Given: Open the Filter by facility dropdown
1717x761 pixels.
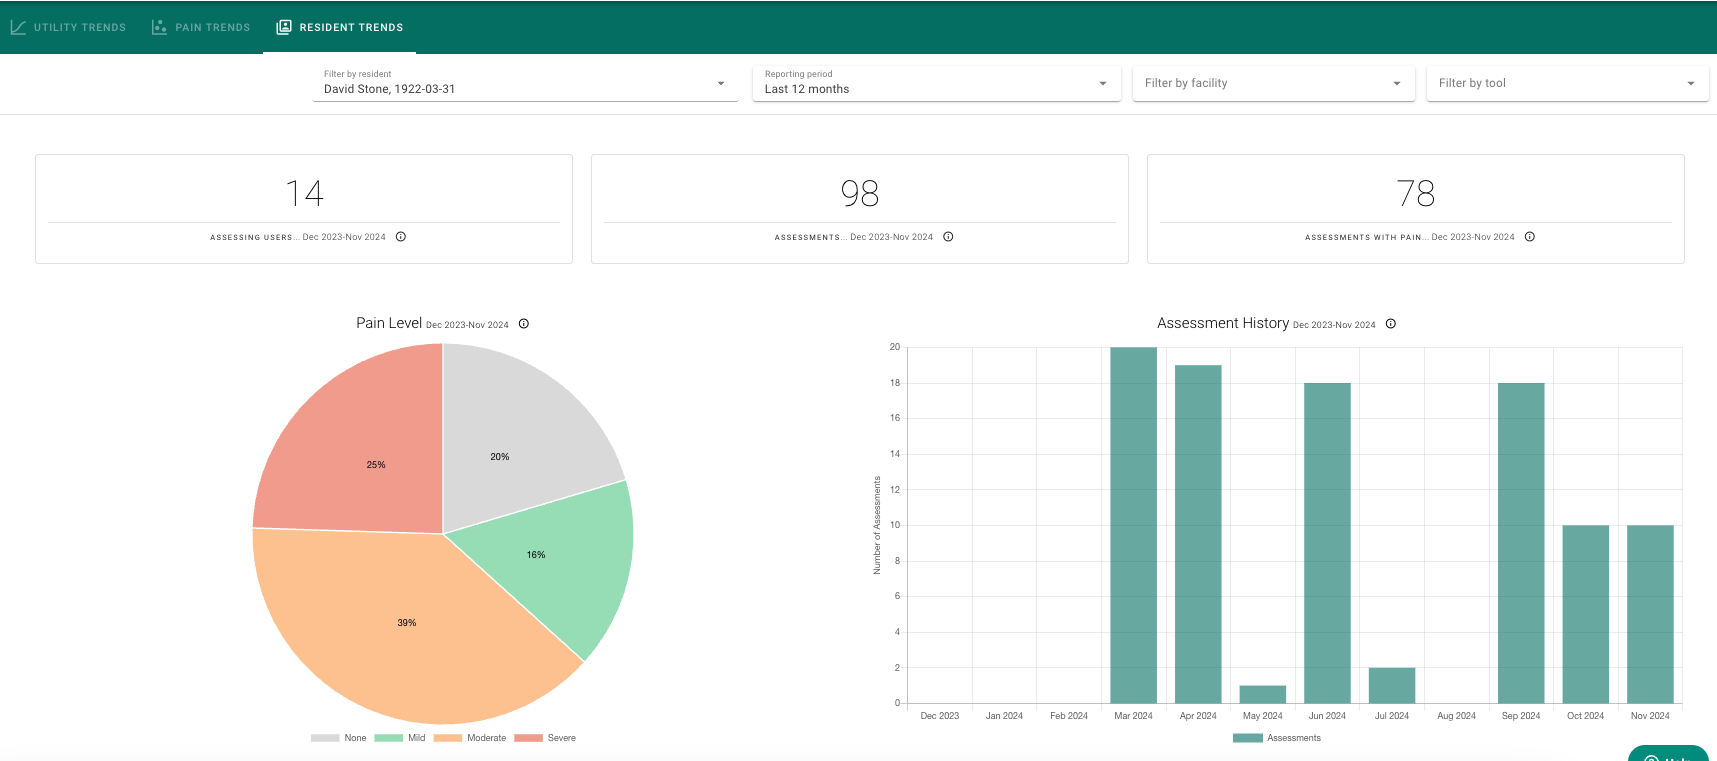Looking at the screenshot, I should [1273, 83].
